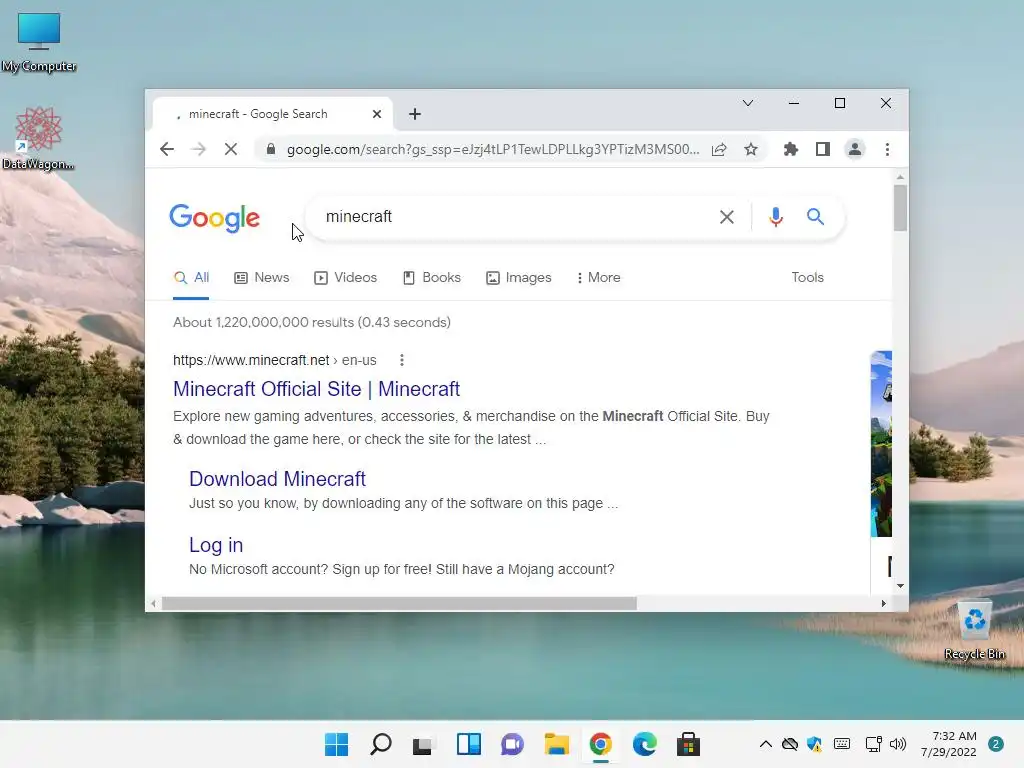Launch Microsoft Edge from taskbar
Screen dimensions: 1024x768
645,744
